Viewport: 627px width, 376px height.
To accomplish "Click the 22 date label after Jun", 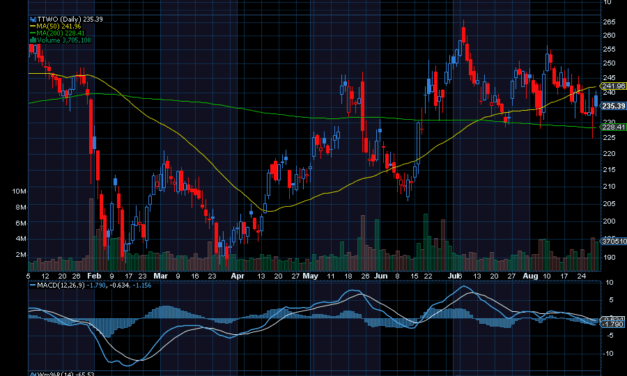I will coord(428,276).
